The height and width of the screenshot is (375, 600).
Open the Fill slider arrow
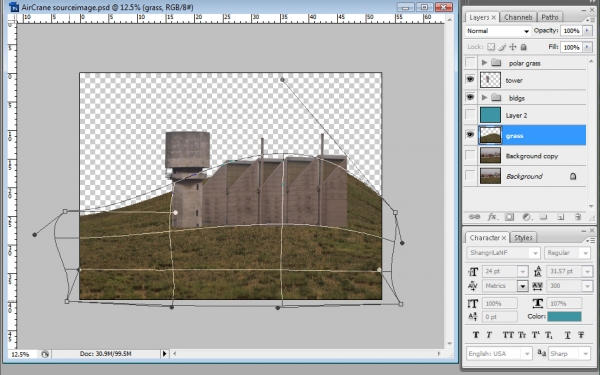588,47
